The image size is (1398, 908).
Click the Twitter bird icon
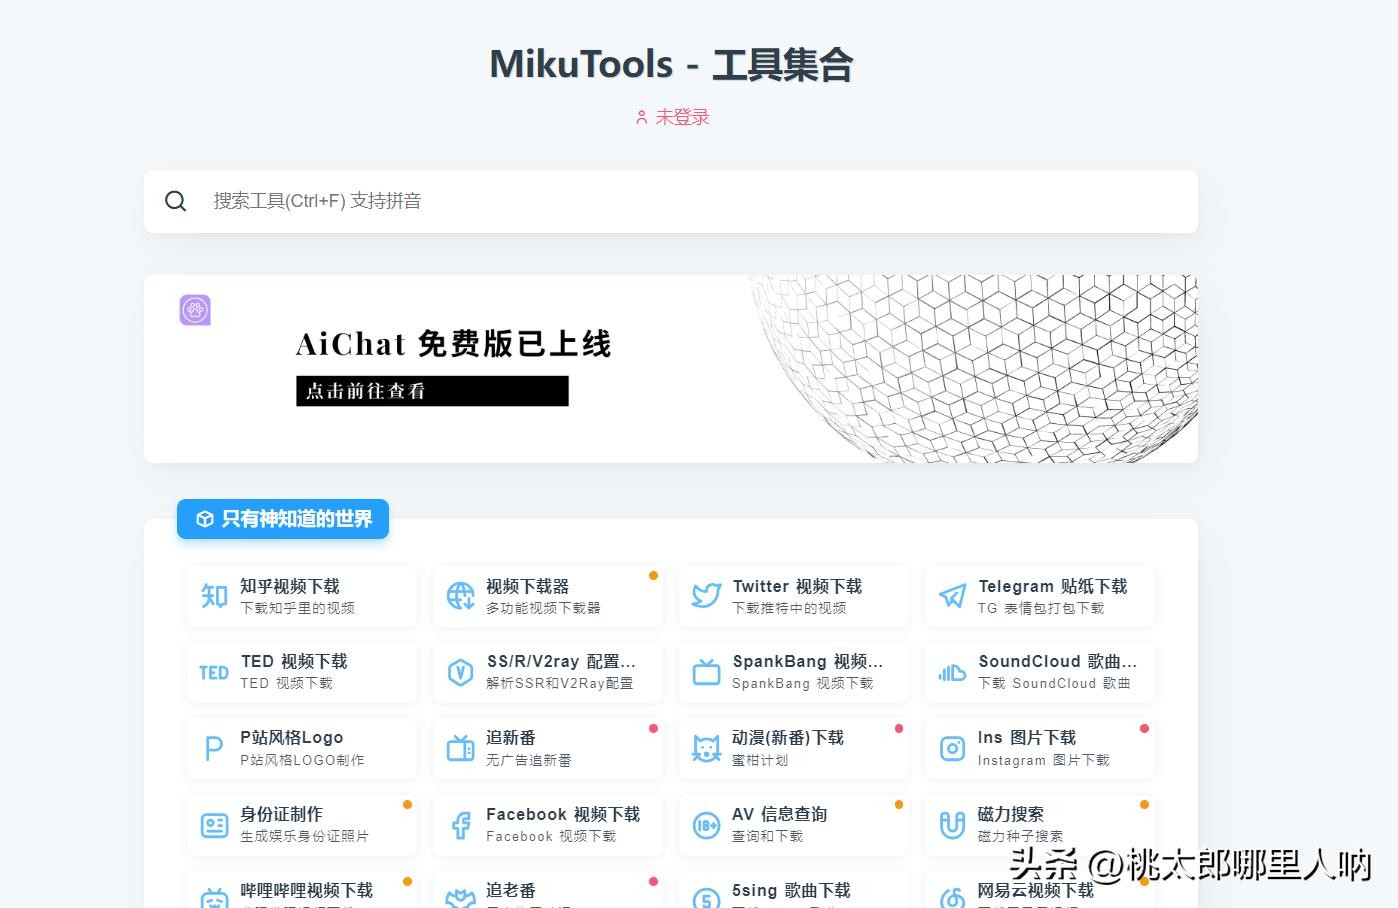point(706,597)
